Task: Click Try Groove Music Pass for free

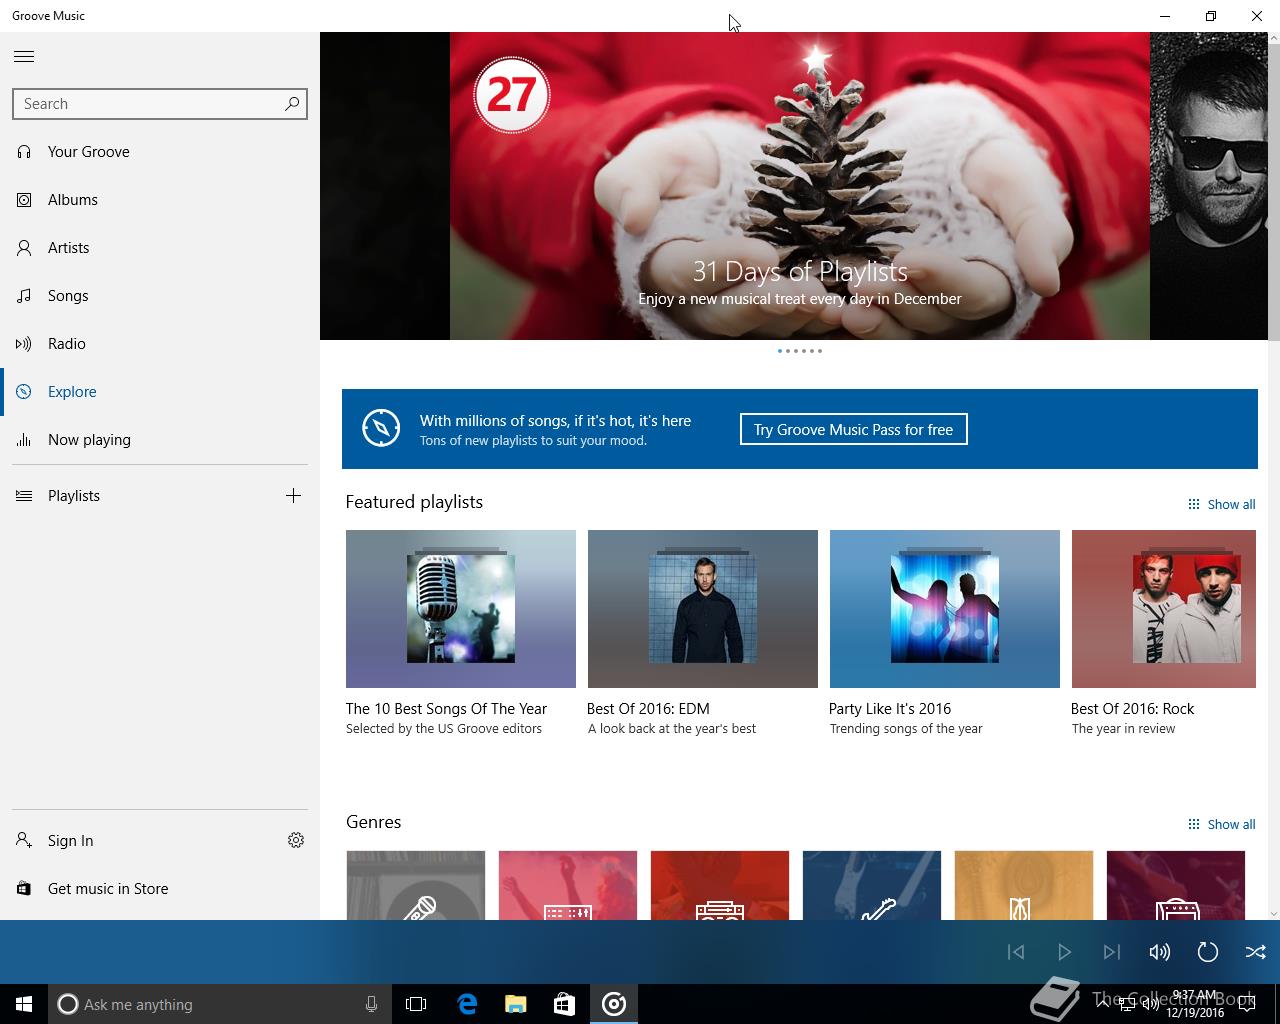Action: point(853,429)
